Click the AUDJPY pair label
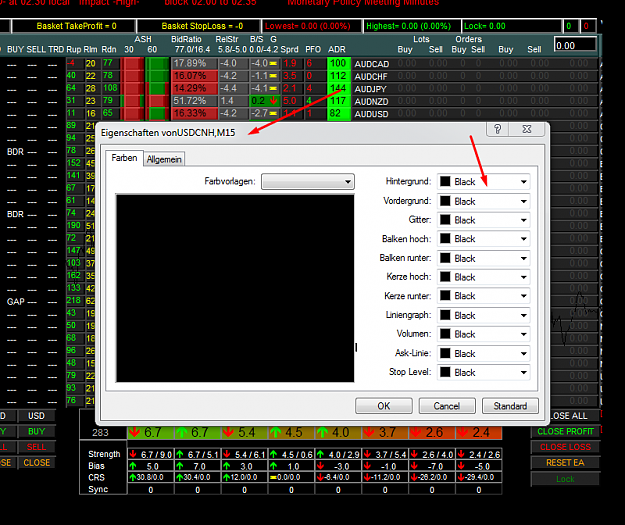This screenshot has width=625, height=525. pyautogui.click(x=371, y=89)
